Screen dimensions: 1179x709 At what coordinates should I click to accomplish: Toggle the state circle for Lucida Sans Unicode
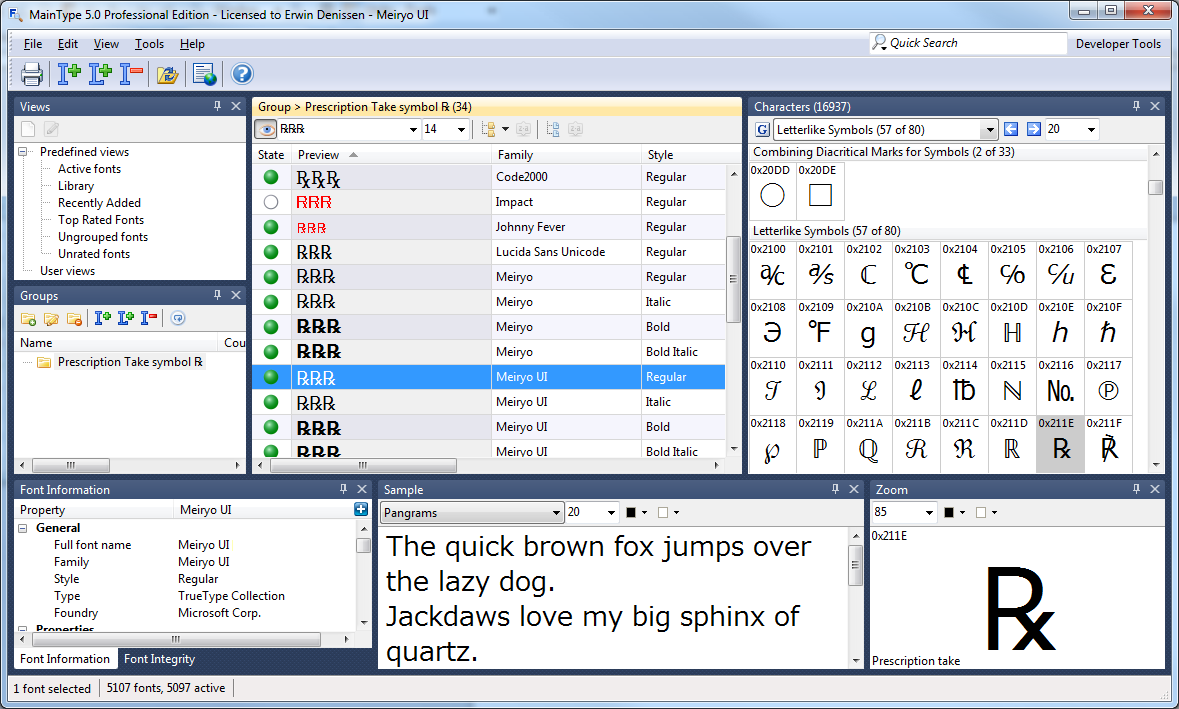(x=271, y=252)
